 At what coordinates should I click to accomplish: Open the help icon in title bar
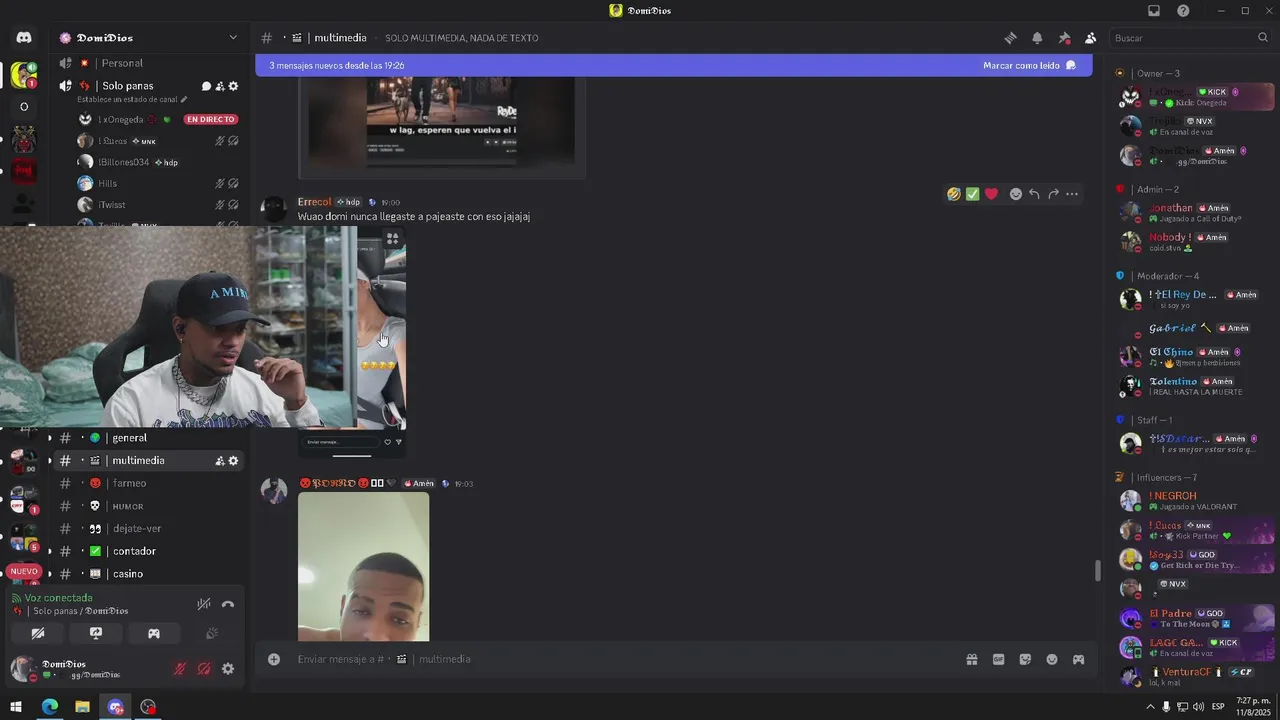1183,11
